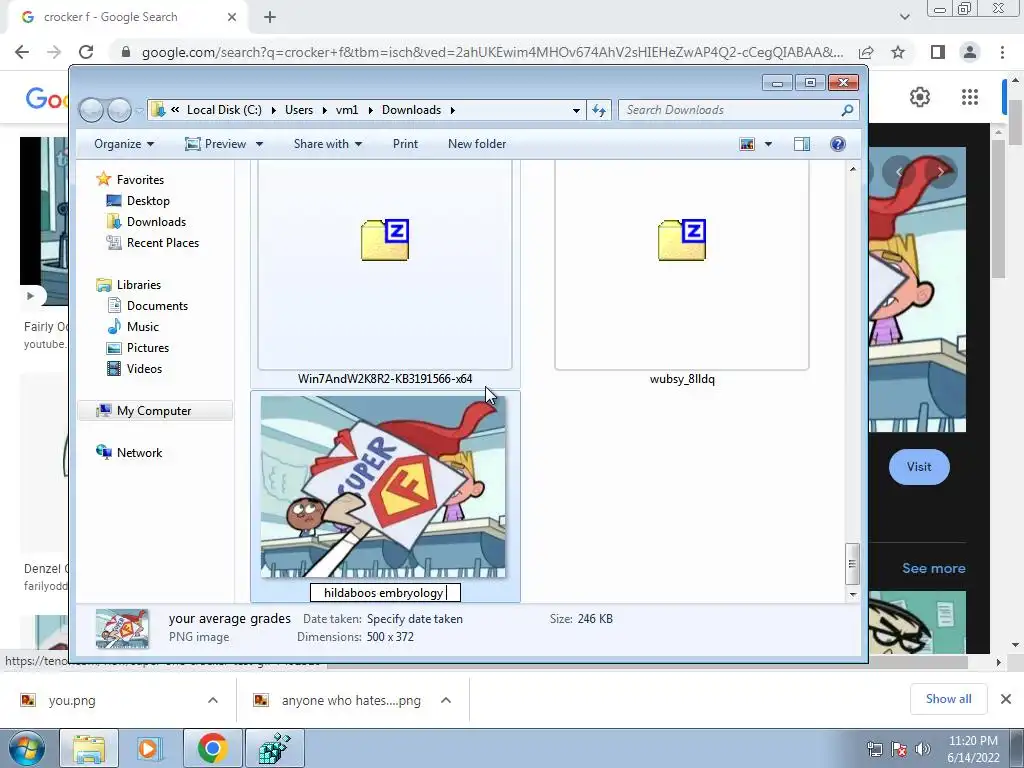Open Recent Places in navigation pane

click(163, 242)
